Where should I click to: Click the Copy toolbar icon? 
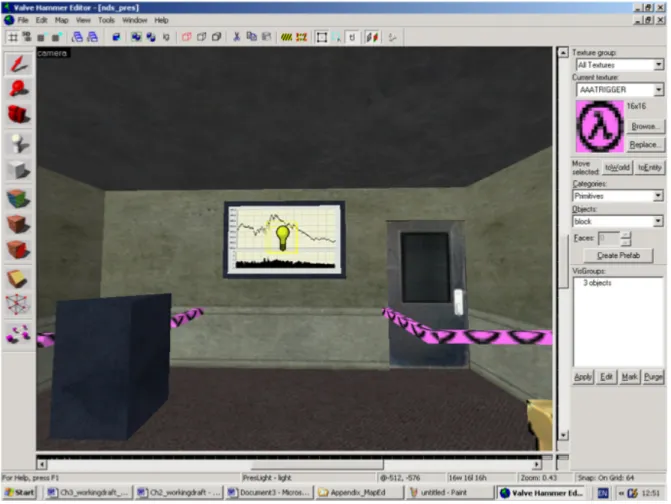click(x=252, y=38)
